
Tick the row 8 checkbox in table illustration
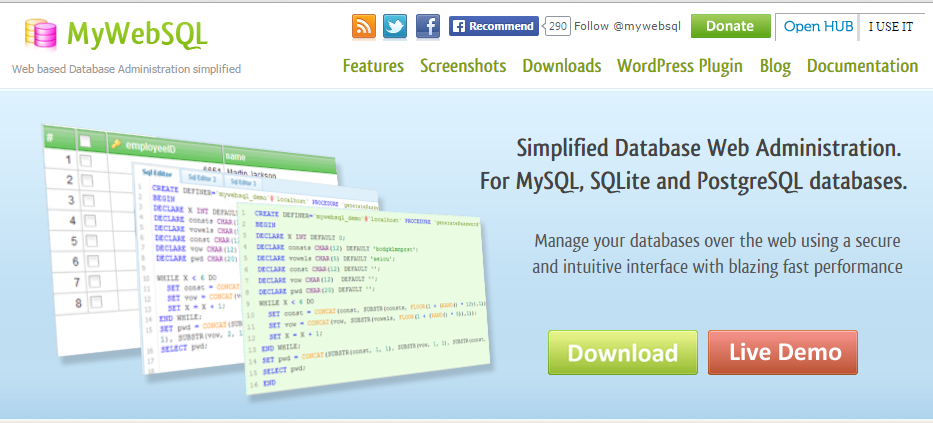(x=96, y=302)
